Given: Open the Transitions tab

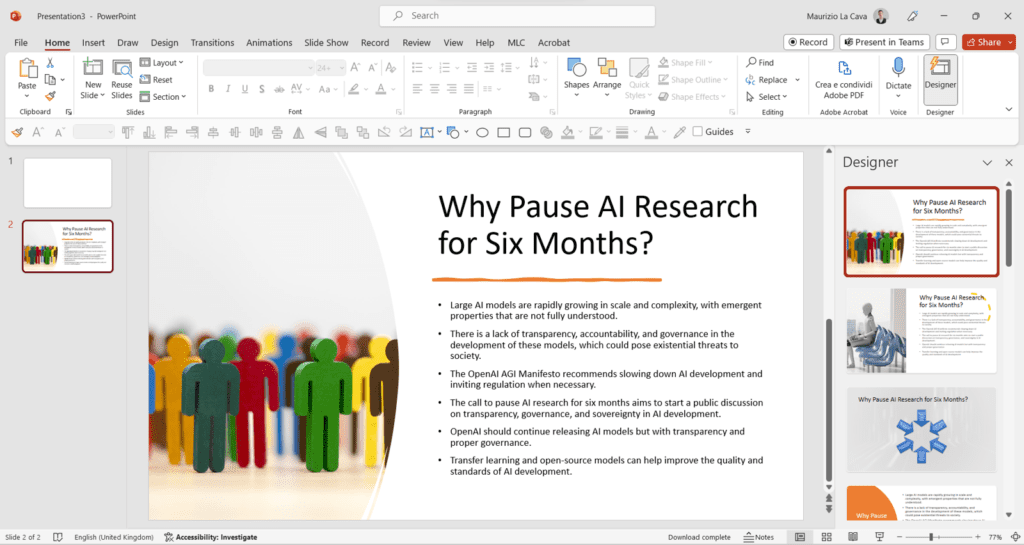Looking at the screenshot, I should [212, 42].
